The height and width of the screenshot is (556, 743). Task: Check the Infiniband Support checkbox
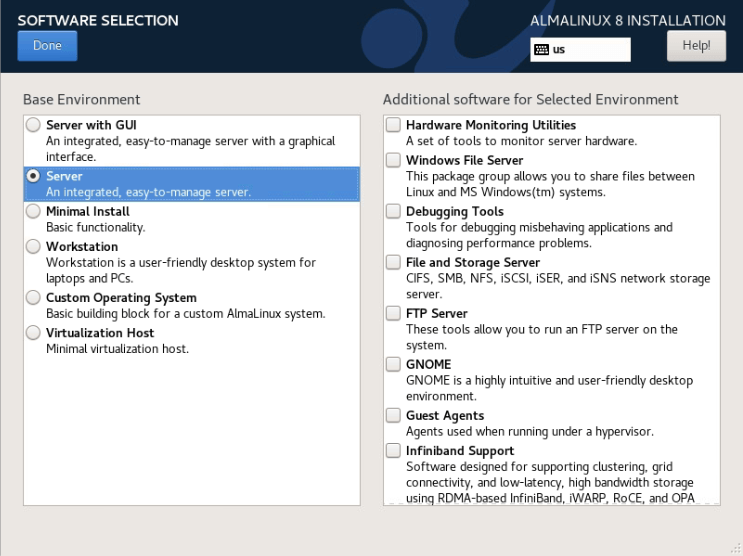pyautogui.click(x=393, y=450)
